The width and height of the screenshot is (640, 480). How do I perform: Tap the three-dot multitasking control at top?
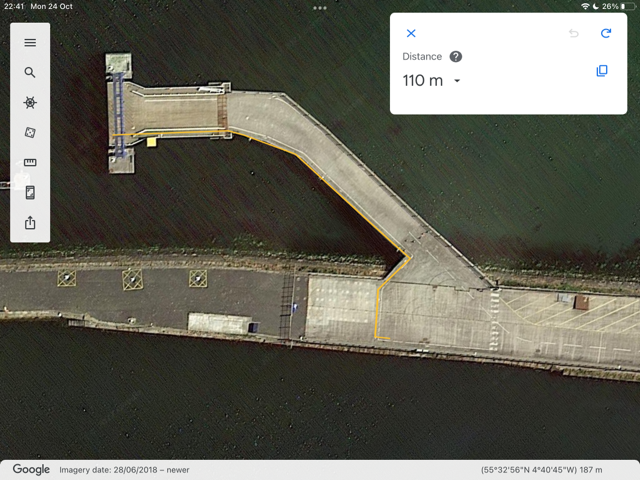(320, 8)
